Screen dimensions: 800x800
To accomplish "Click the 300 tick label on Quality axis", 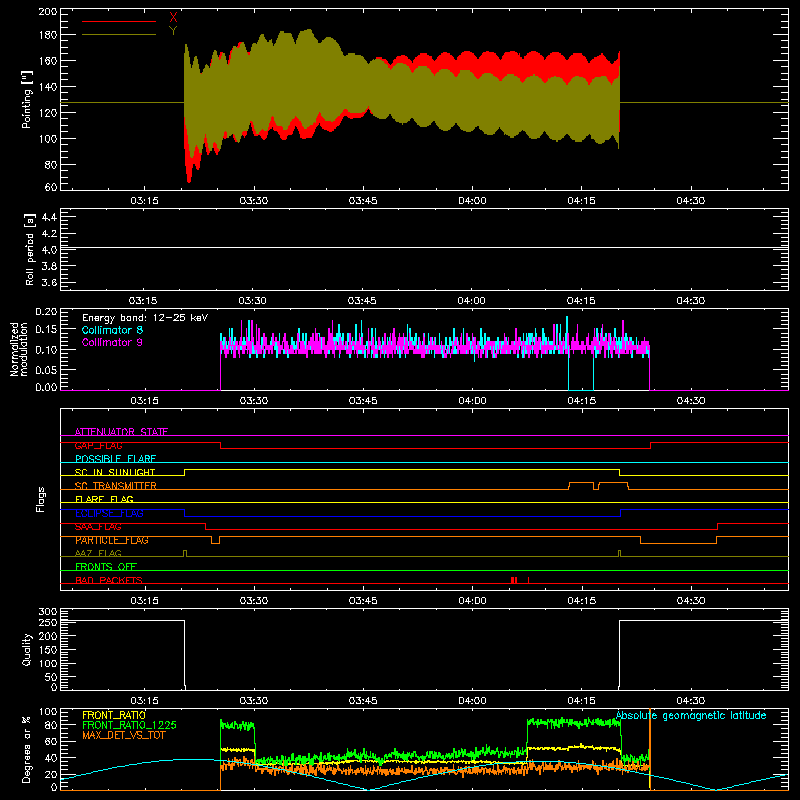I will coord(48,611).
